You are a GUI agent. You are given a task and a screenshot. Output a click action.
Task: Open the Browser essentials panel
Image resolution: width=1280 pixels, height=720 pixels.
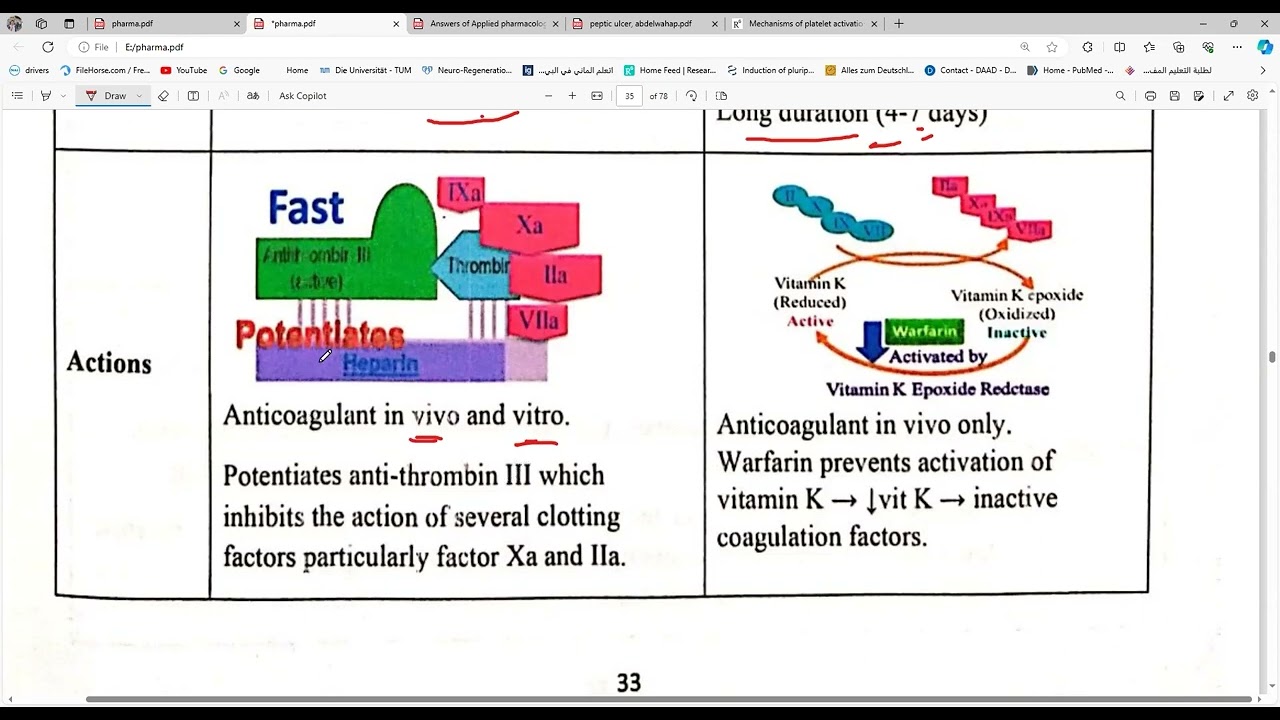pyautogui.click(x=1208, y=47)
